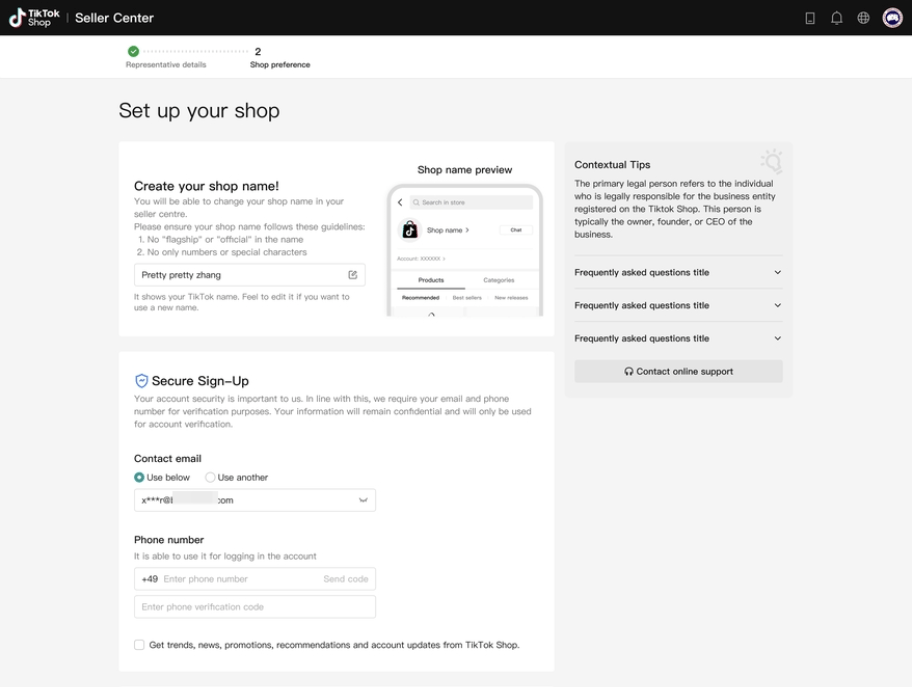Open the notifications bell
Viewport: 912px width, 687px height.
tap(836, 18)
